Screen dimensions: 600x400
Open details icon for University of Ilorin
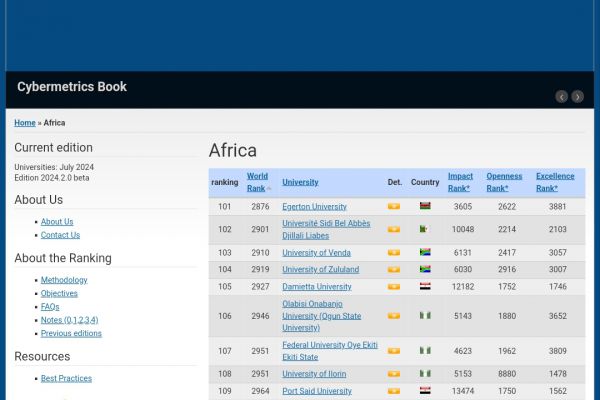click(x=394, y=374)
